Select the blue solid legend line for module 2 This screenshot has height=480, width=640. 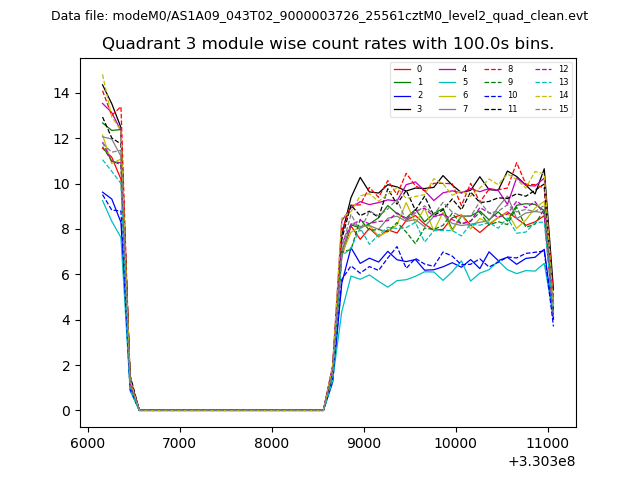402,95
